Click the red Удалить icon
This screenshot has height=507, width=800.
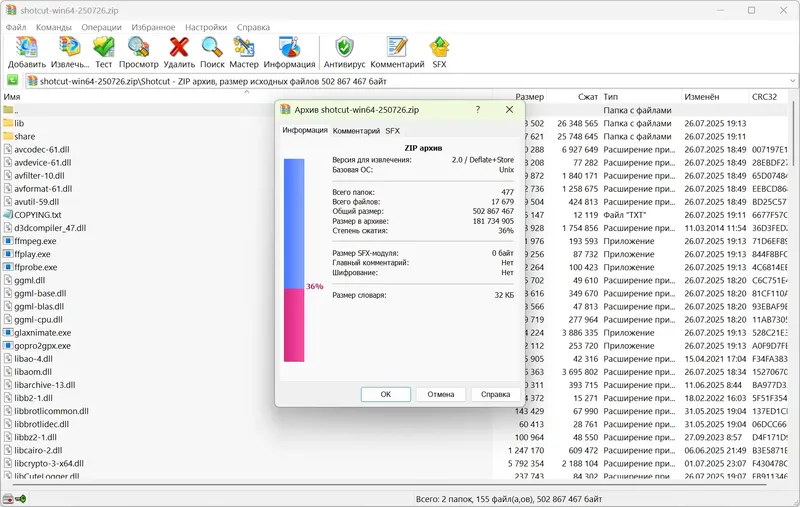(179, 47)
